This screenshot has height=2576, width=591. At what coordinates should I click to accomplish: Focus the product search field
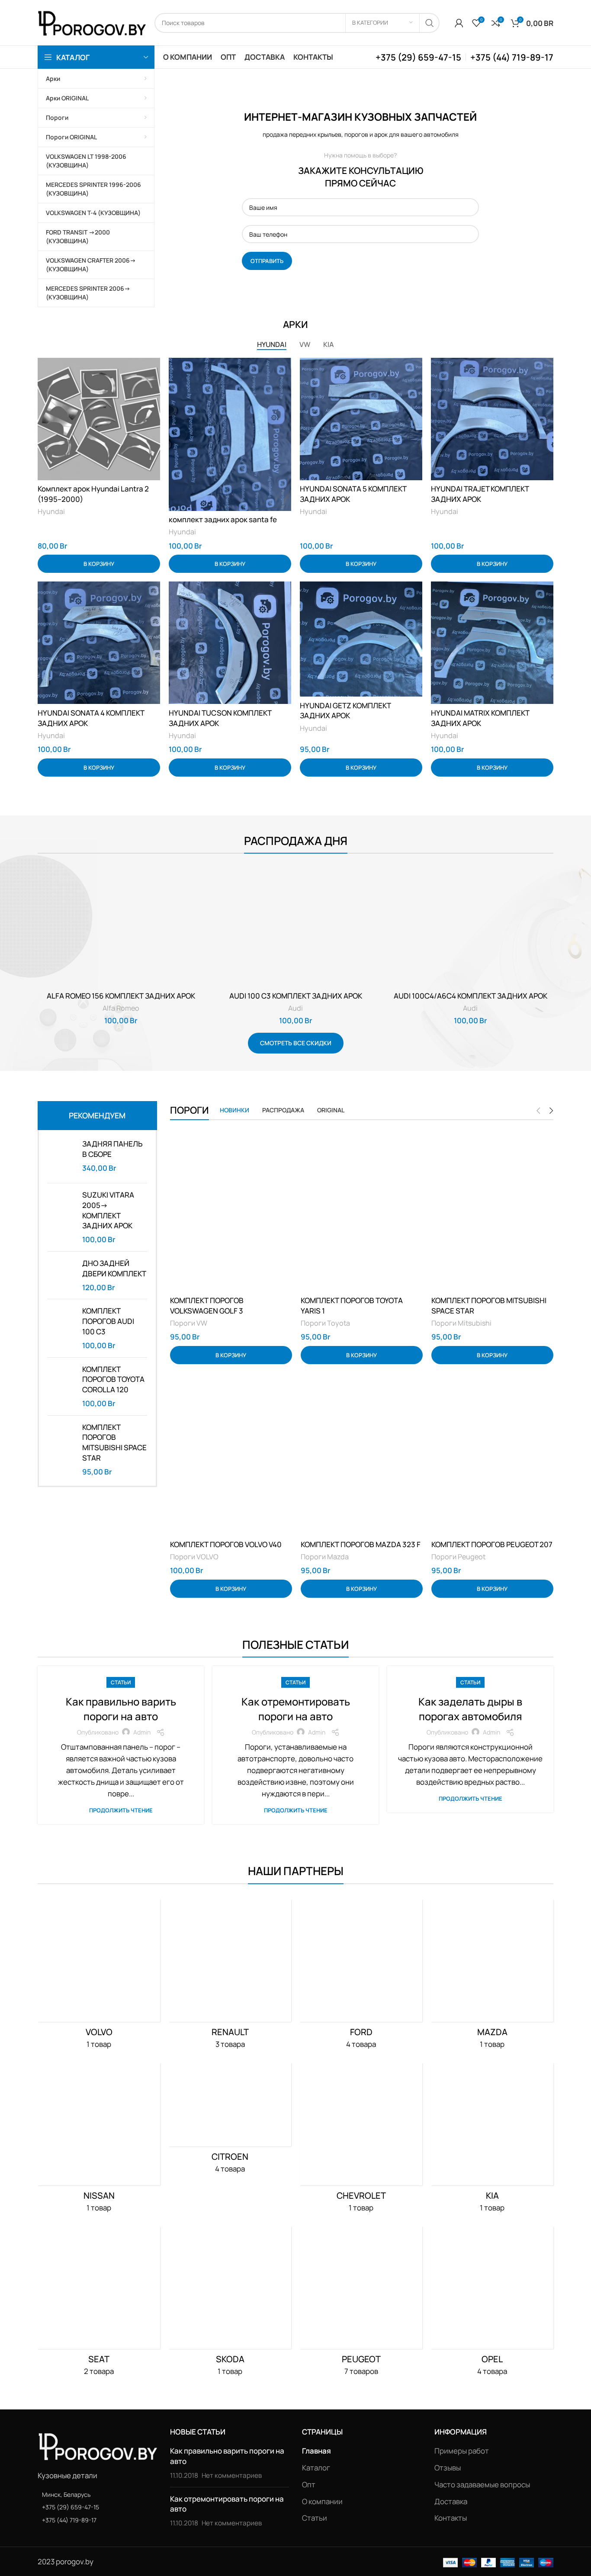click(251, 23)
